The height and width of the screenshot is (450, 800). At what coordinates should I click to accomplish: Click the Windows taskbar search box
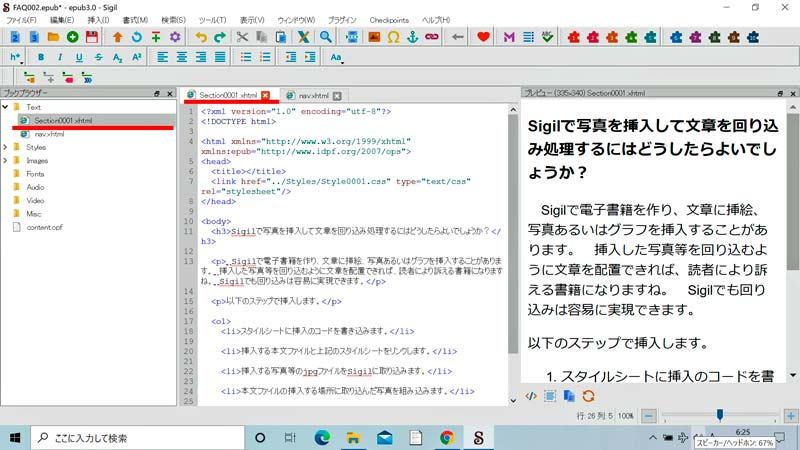pyautogui.click(x=130, y=437)
